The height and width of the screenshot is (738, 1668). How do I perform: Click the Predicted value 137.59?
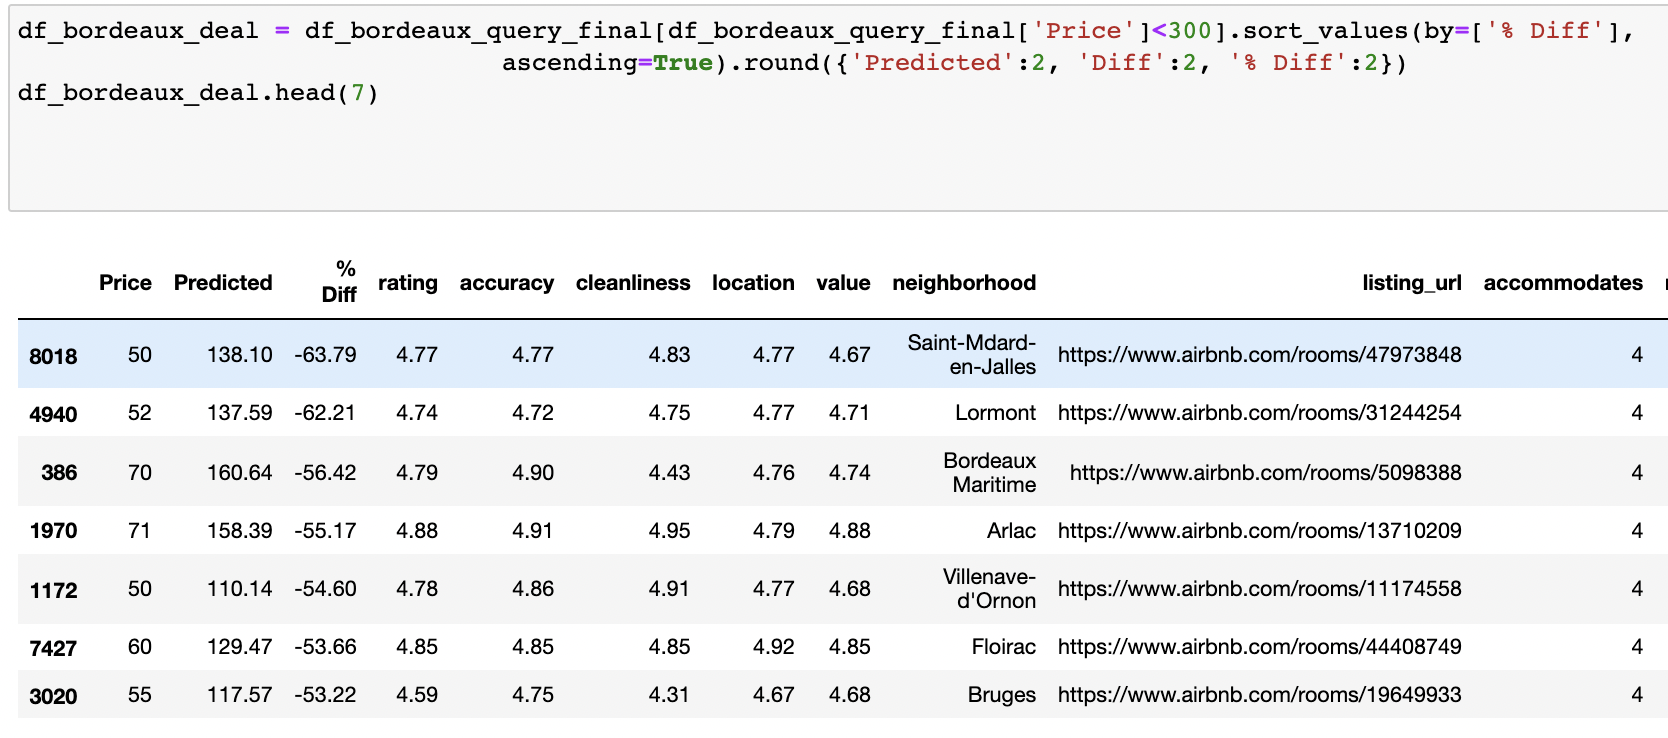240,413
